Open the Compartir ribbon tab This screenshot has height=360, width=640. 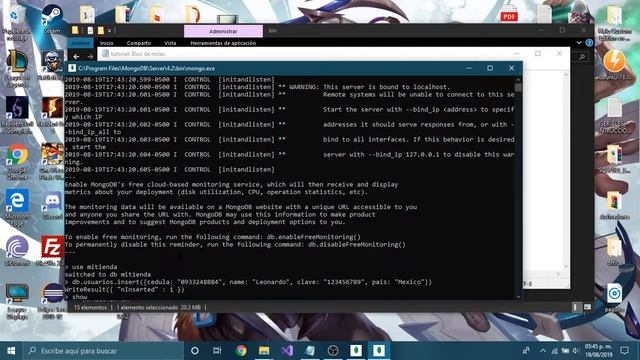click(139, 43)
